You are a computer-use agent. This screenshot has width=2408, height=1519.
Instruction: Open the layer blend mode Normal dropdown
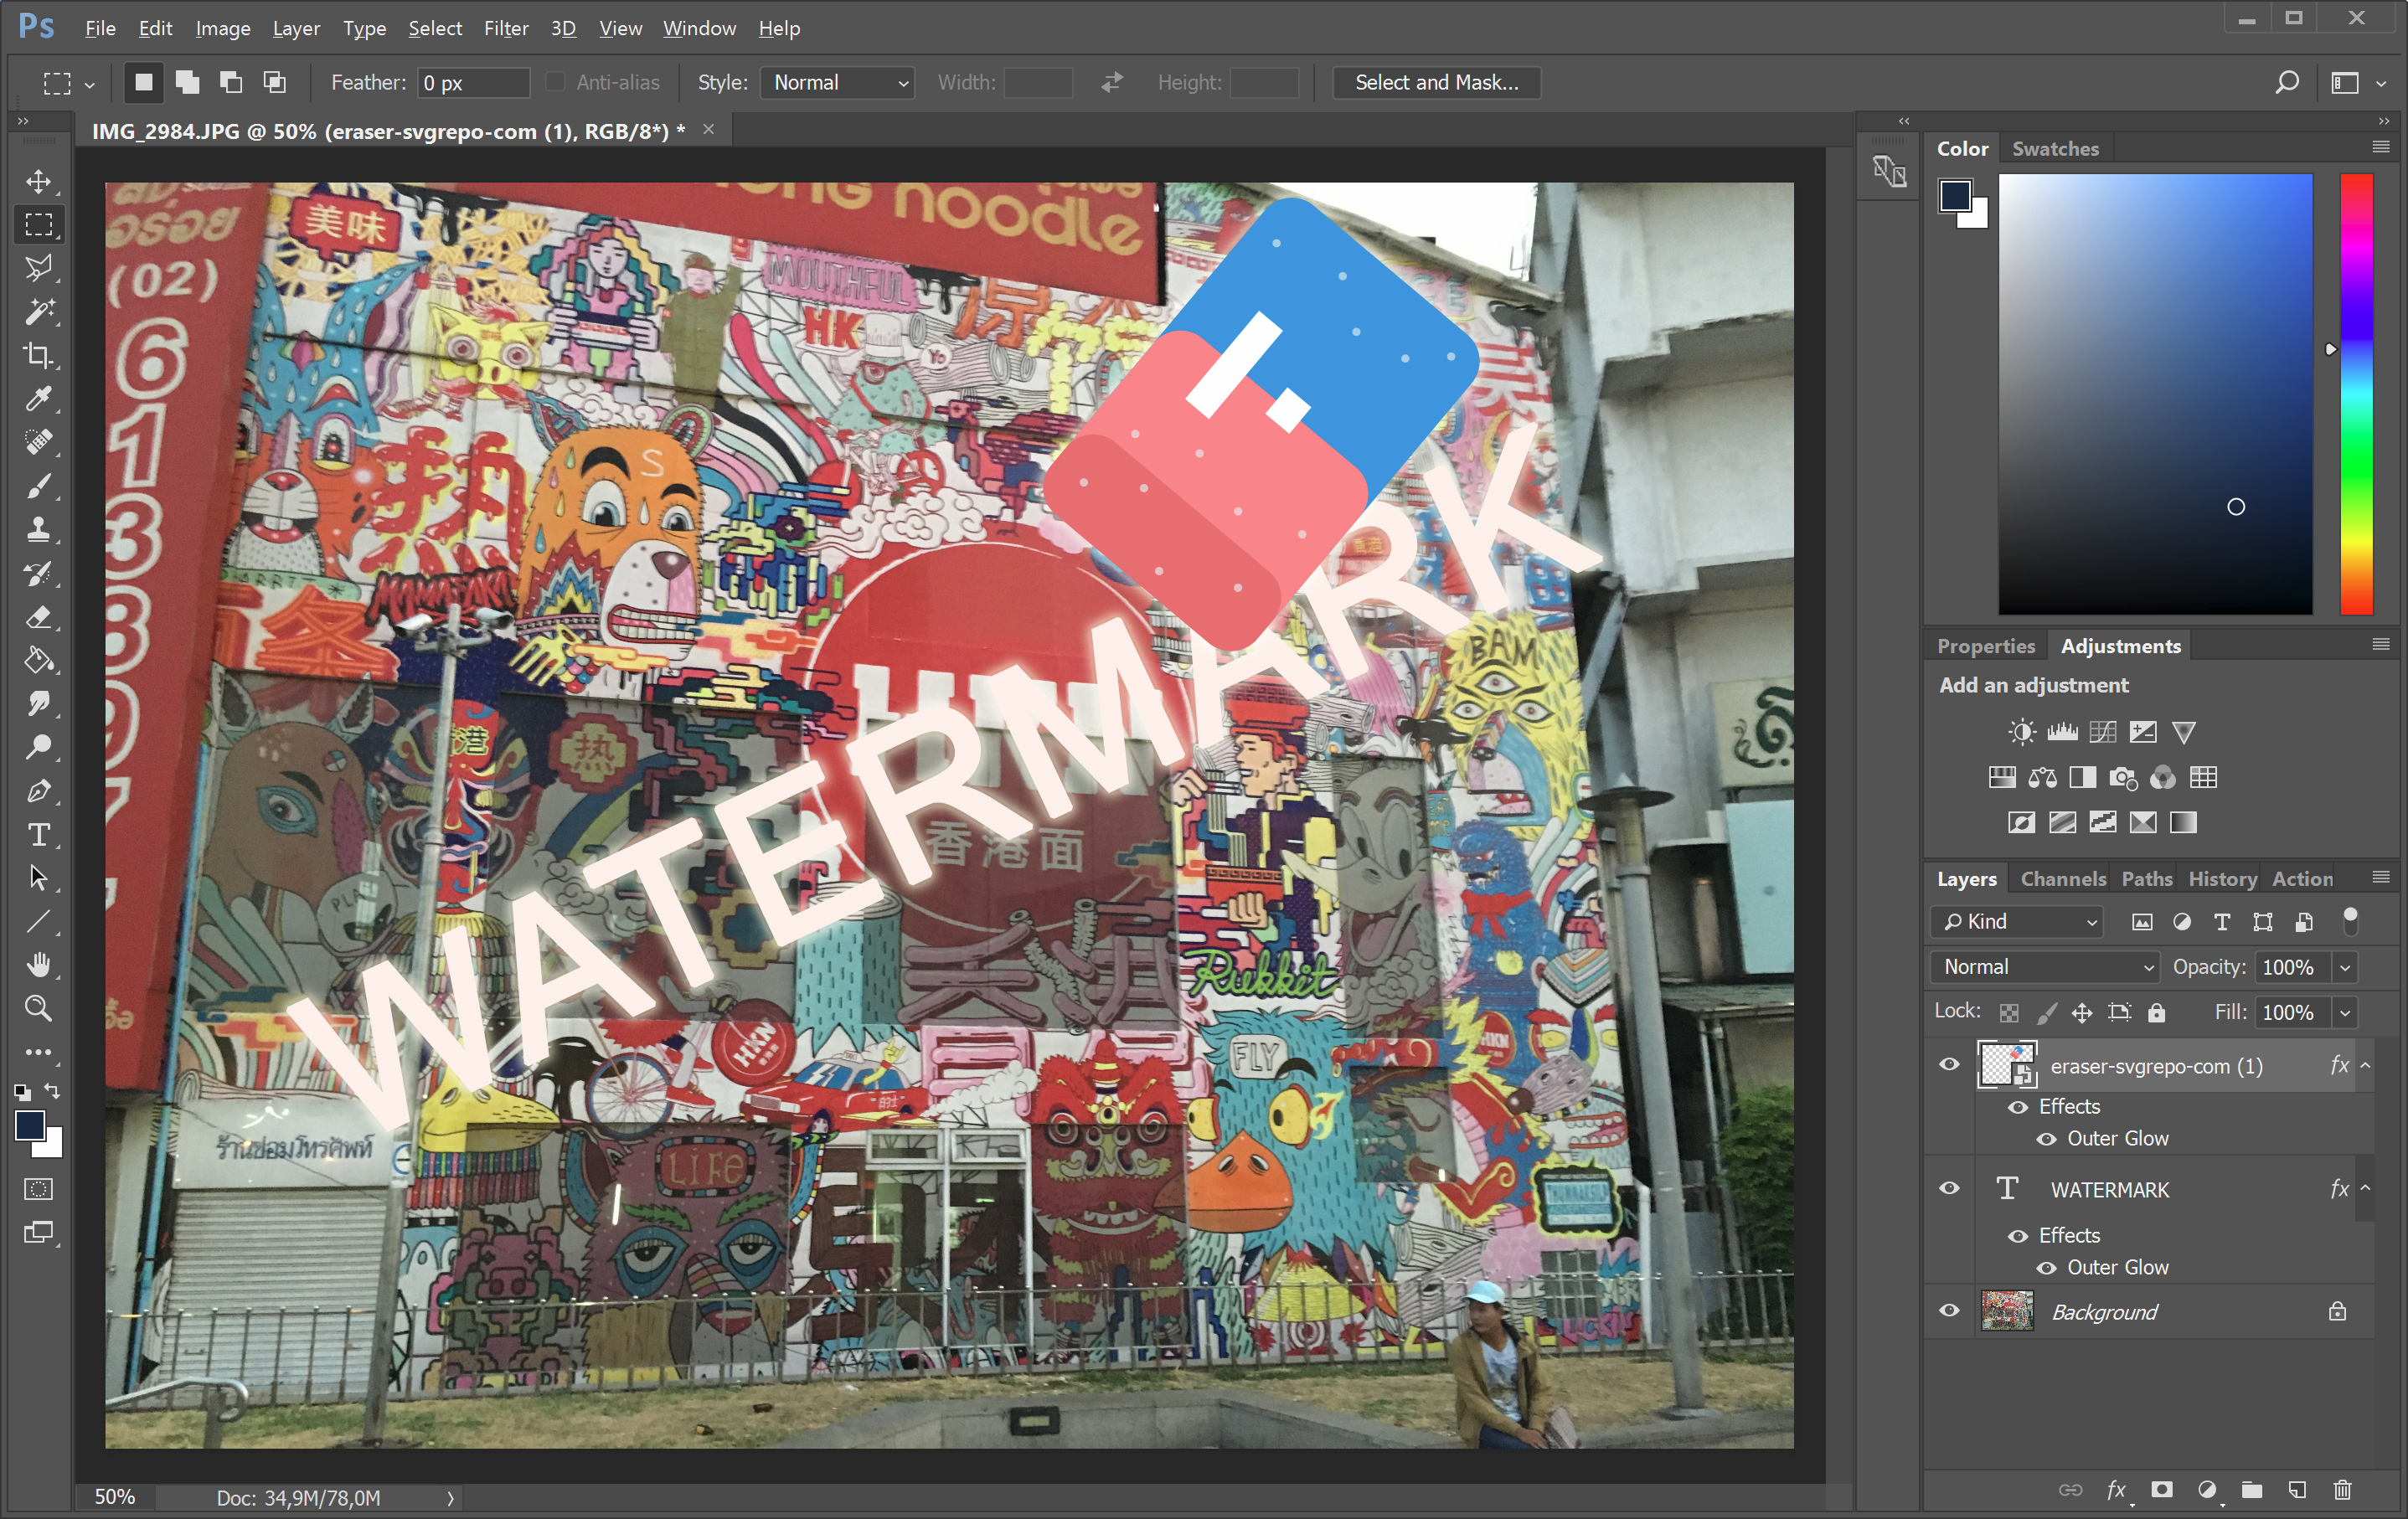coord(2046,967)
